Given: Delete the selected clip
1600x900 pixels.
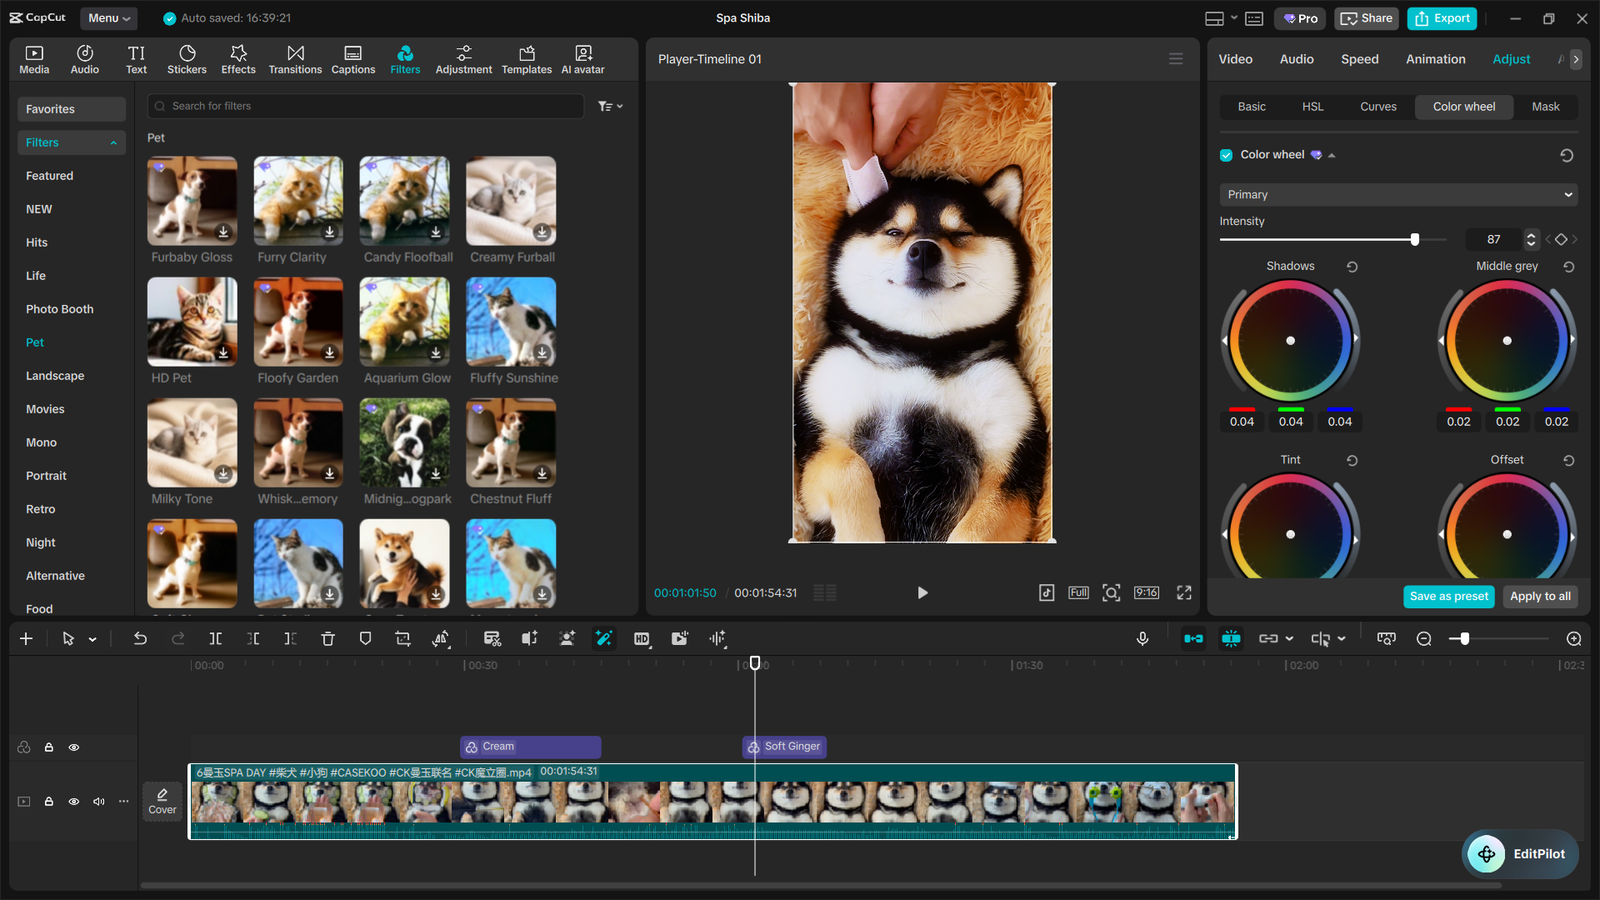Looking at the screenshot, I should [328, 638].
